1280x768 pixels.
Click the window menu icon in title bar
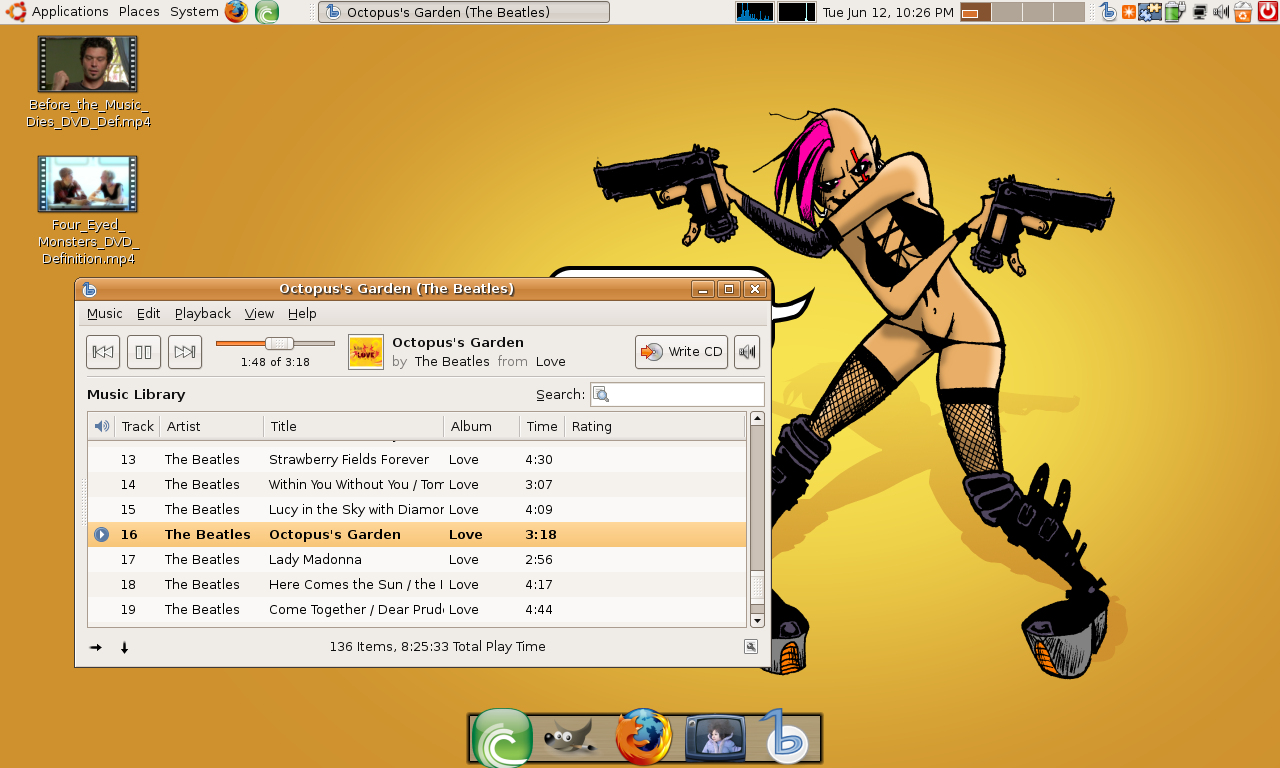coord(89,289)
